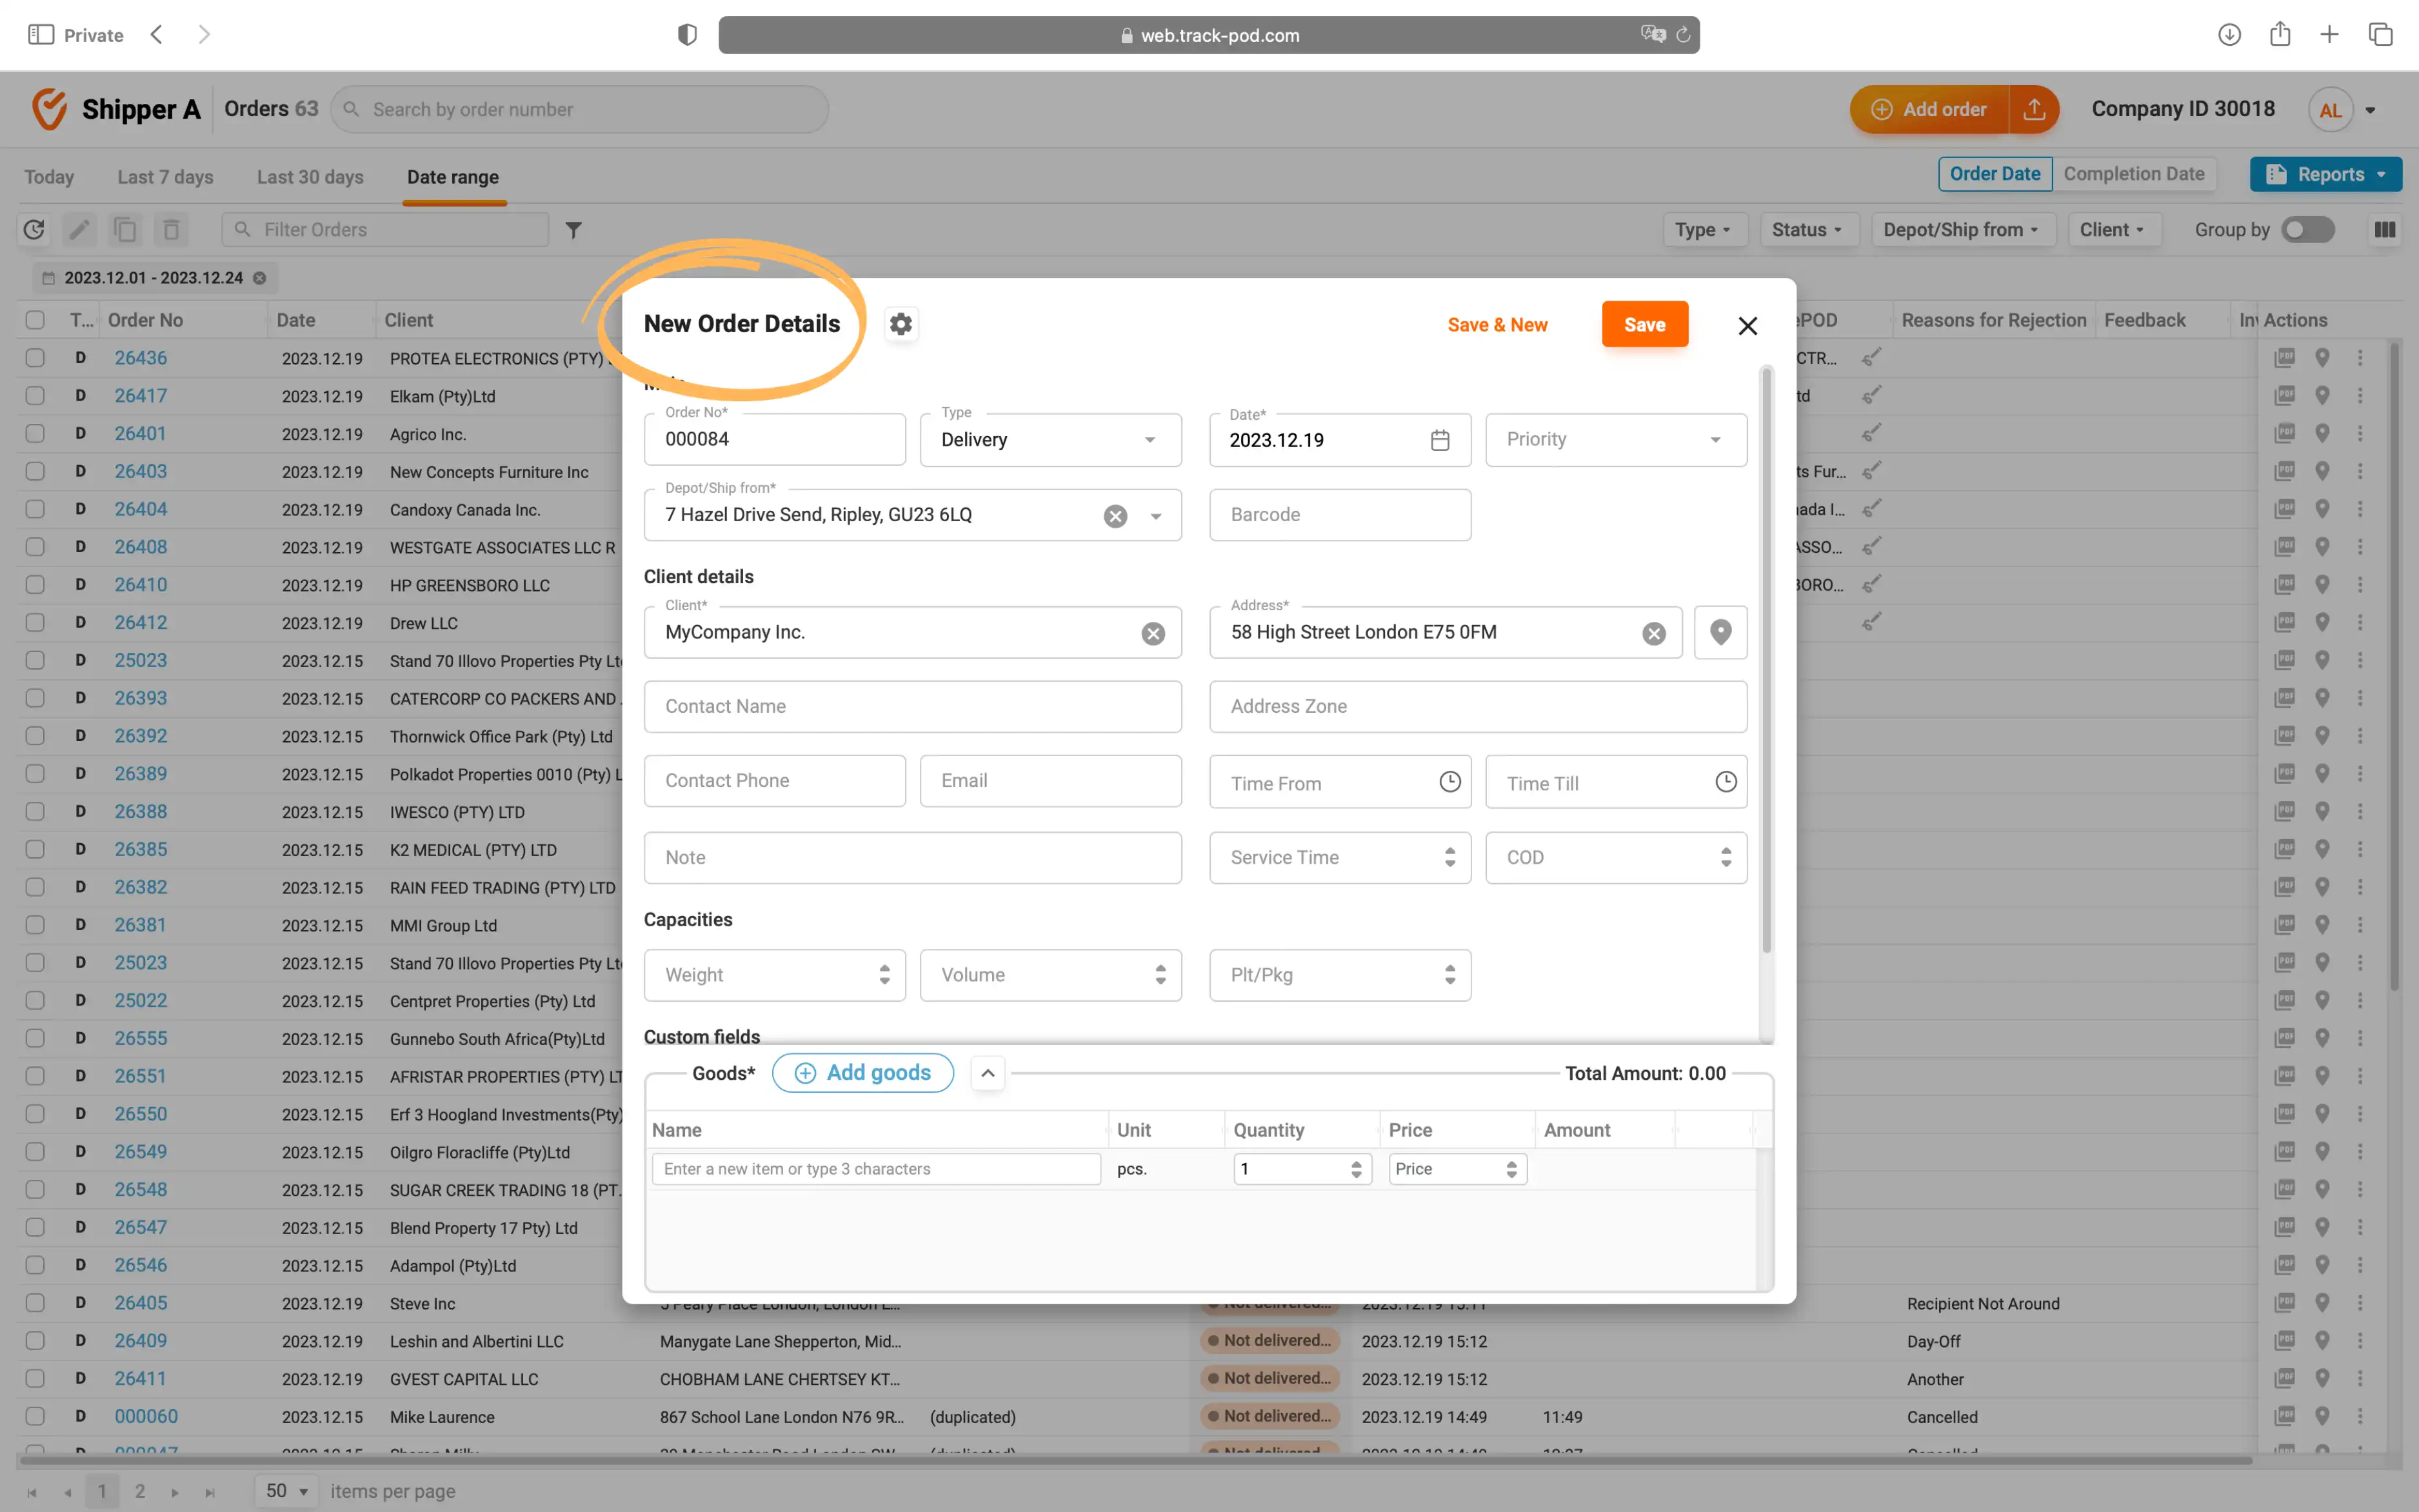Toggle the Group by switch
The image size is (2419, 1512).
tap(2308, 230)
